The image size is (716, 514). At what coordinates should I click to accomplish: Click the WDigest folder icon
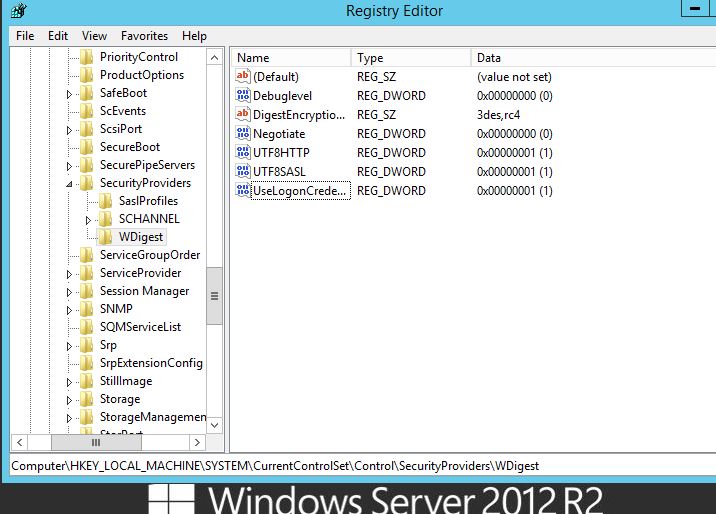[105, 237]
